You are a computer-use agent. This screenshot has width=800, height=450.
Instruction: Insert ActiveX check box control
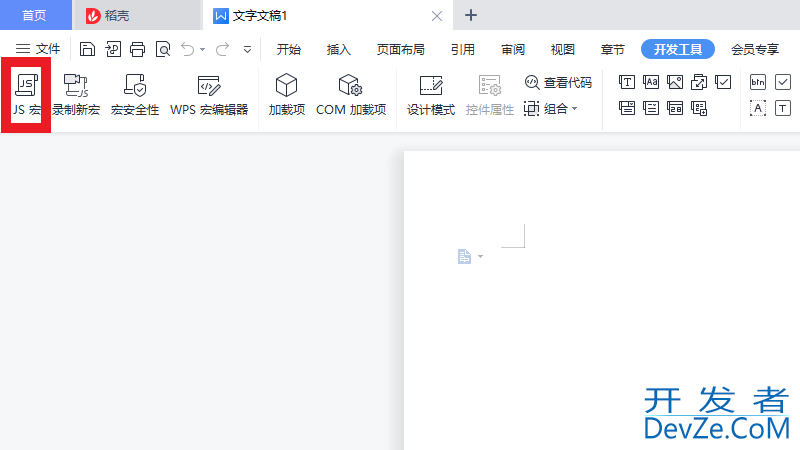(x=783, y=82)
